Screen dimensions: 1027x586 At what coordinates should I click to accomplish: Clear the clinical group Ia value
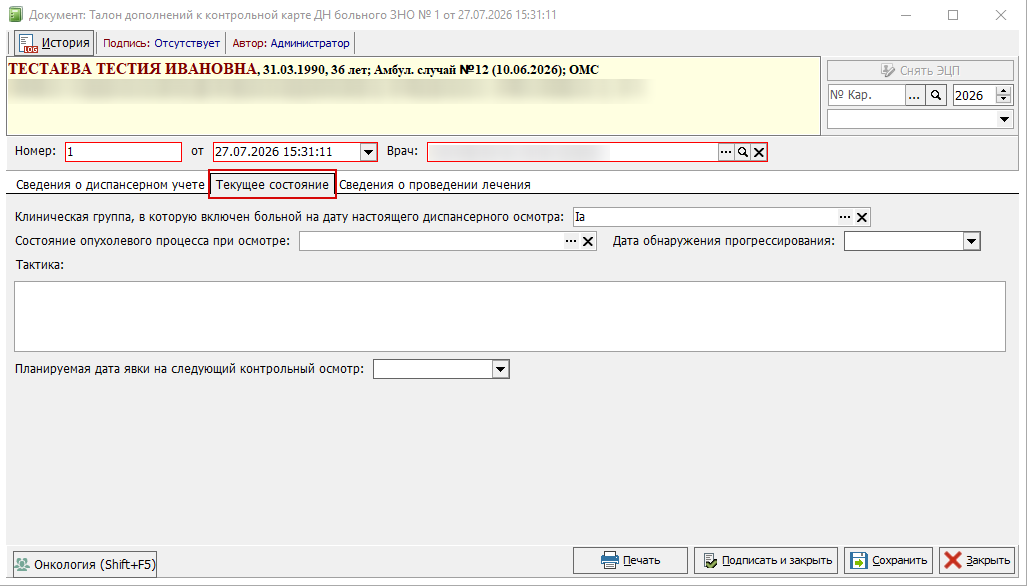tap(862, 217)
